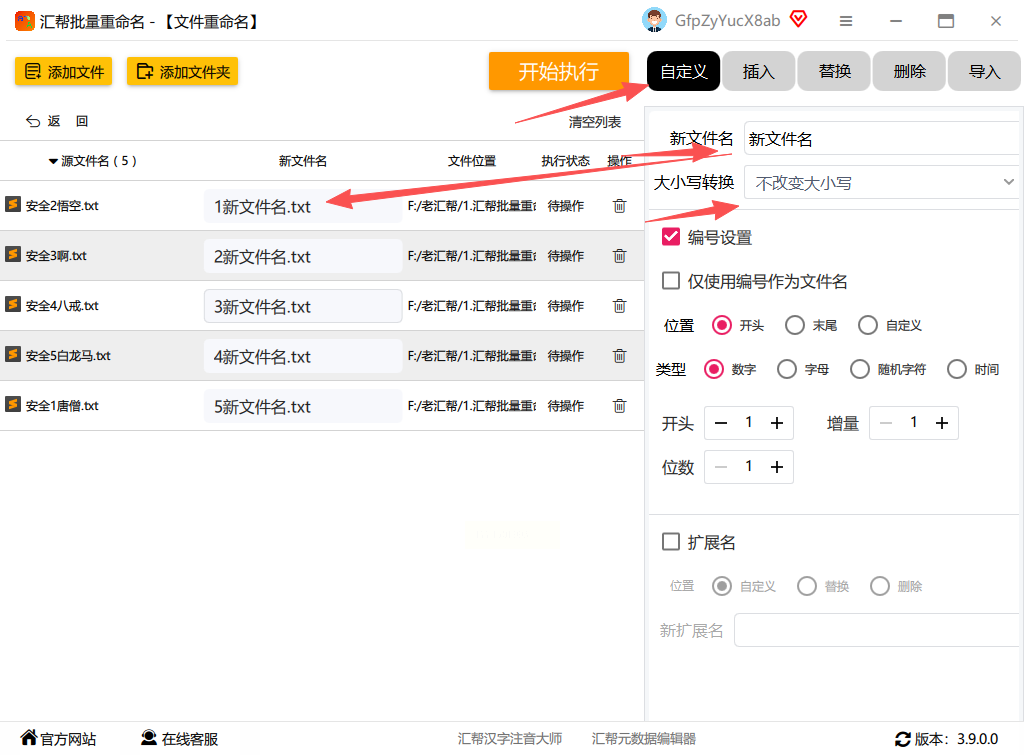Switch to the 插入 tab
The image size is (1024, 755).
(759, 71)
